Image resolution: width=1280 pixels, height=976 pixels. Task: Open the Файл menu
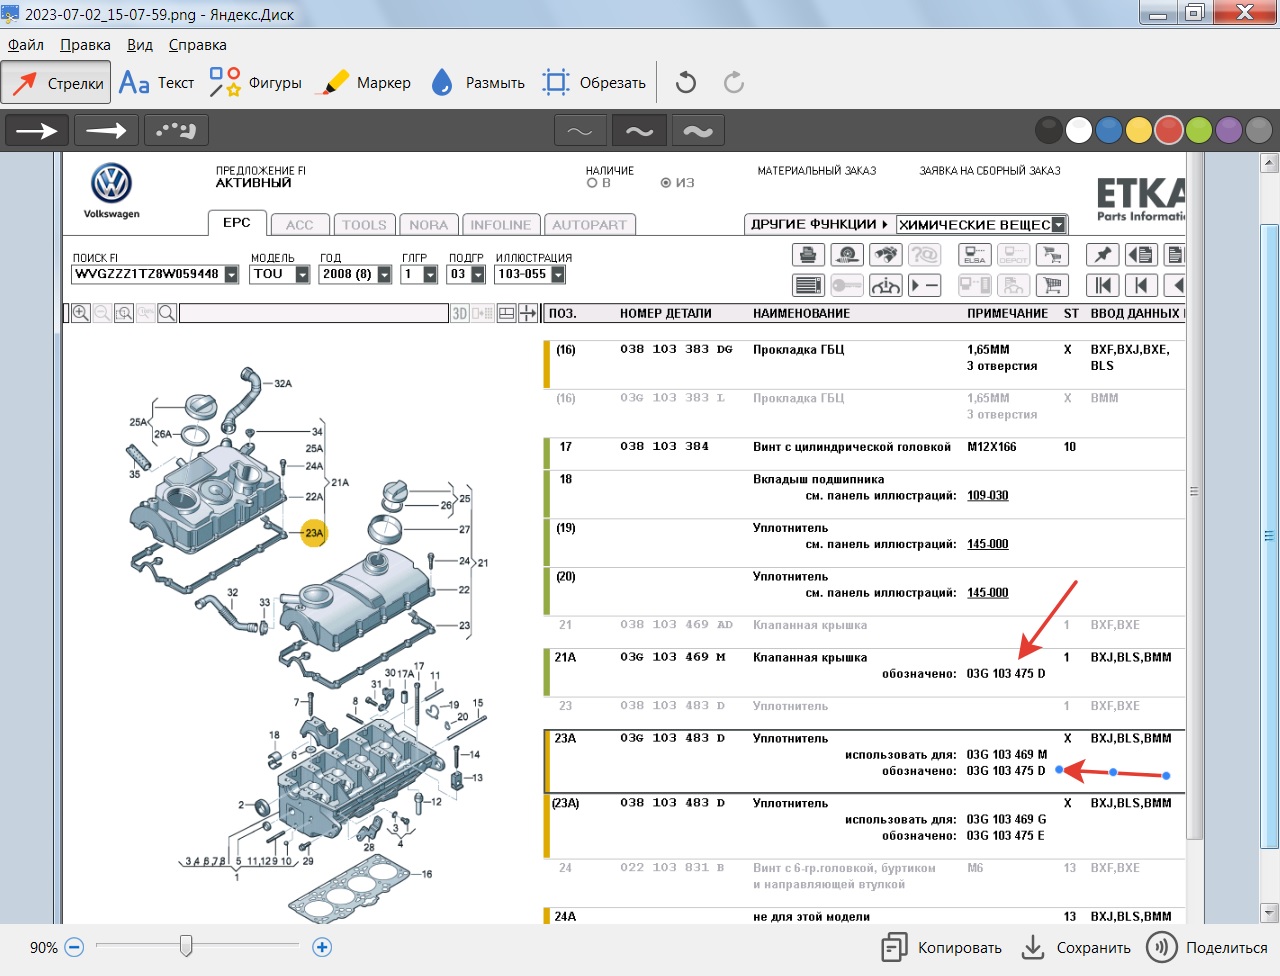tap(26, 45)
